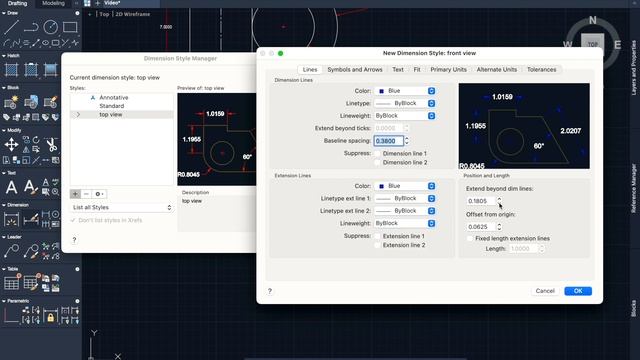This screenshot has width=640, height=360.
Task: Toggle Suppress Dimension line 1
Action: 377,153
